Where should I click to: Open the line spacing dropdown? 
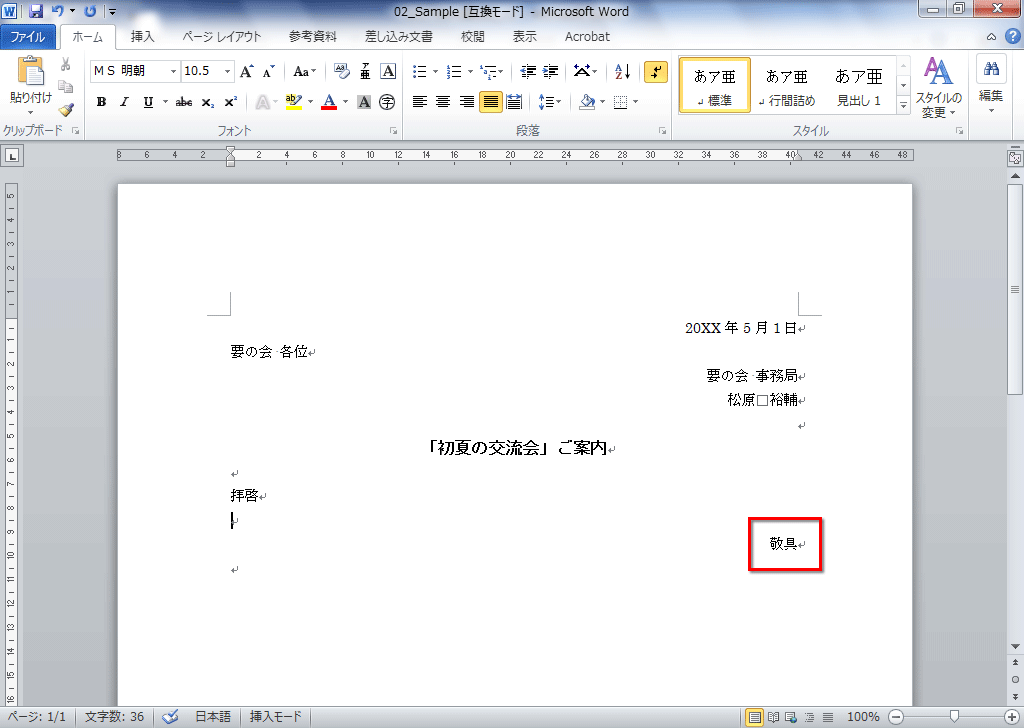click(x=549, y=102)
